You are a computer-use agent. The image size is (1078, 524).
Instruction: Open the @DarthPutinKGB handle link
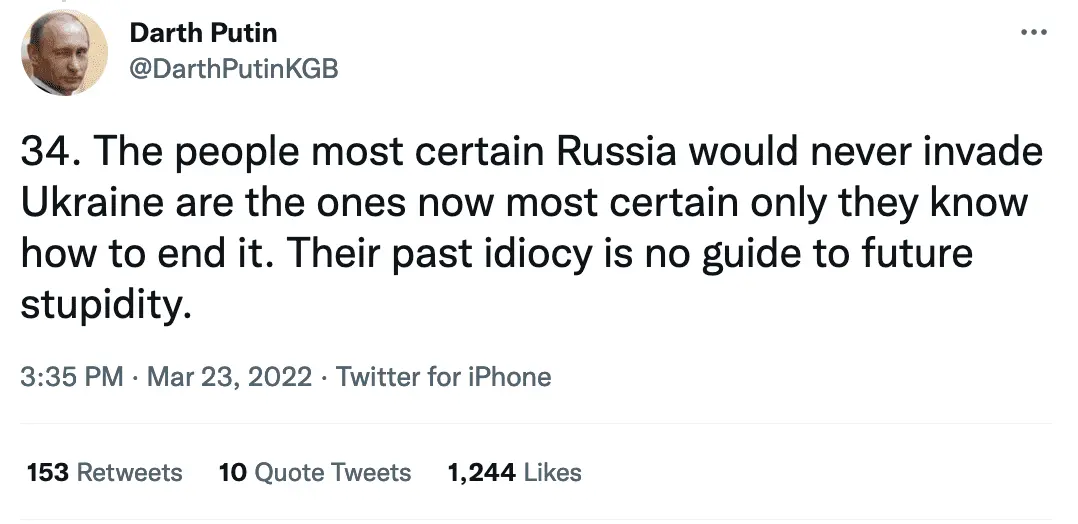click(x=234, y=70)
